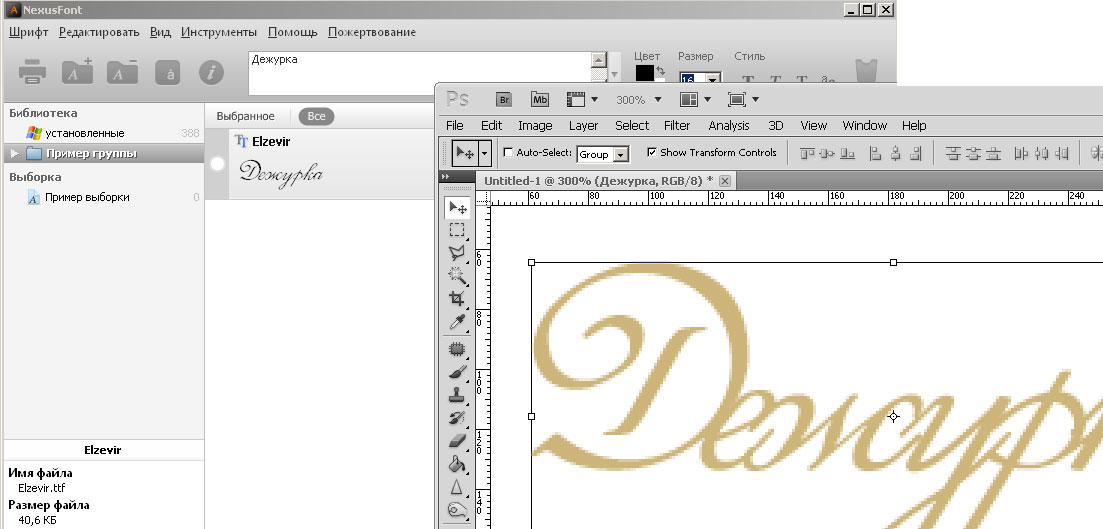Uncheck Show Transform Controls
Image resolution: width=1103 pixels, height=529 pixels.
652,153
